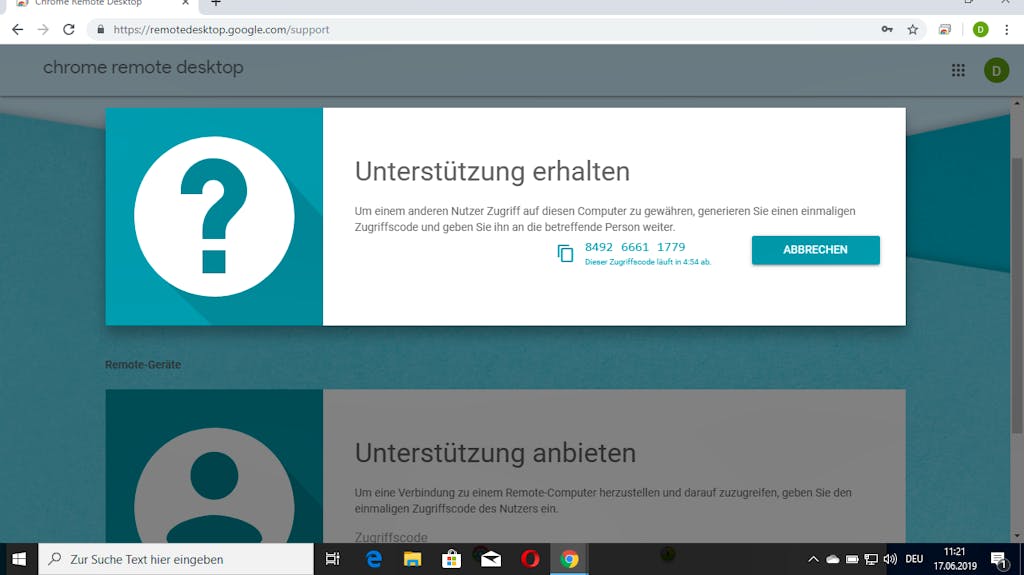Go back to the previous page
Screen dimensions: 1024x575
[18, 29]
